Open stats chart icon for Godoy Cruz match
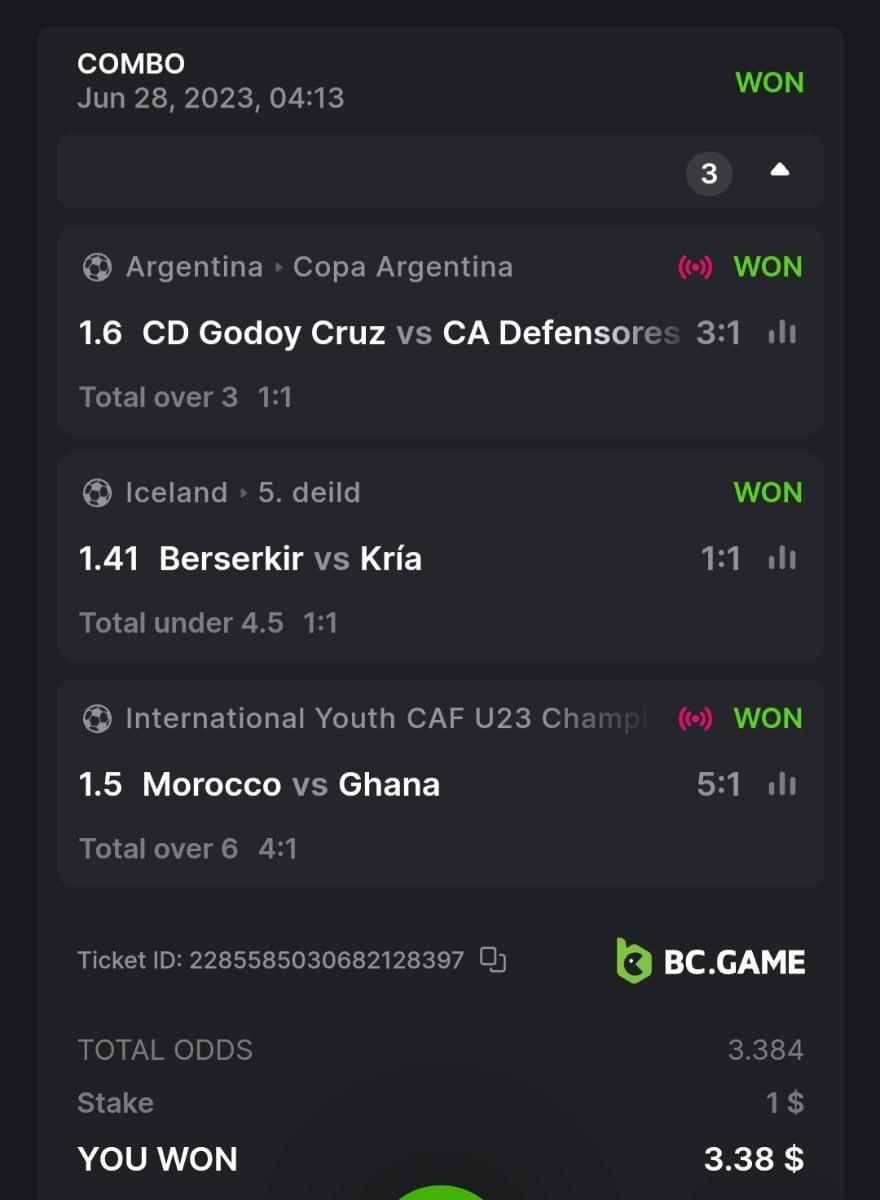Viewport: 880px width, 1200px height. coord(782,333)
